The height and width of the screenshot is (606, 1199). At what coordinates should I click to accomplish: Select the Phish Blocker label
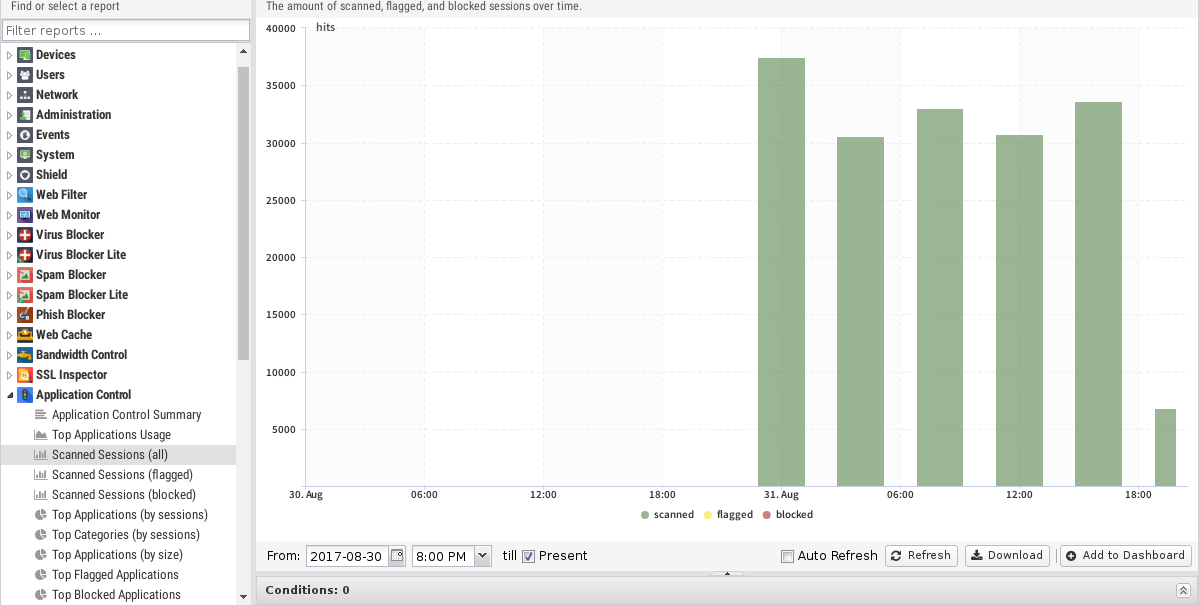[x=70, y=314]
